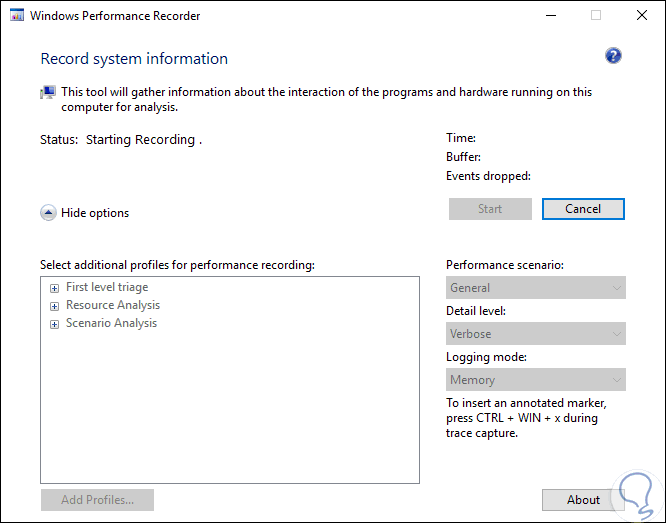Click the blue help question mark icon
The width and height of the screenshot is (666, 523).
[613, 56]
